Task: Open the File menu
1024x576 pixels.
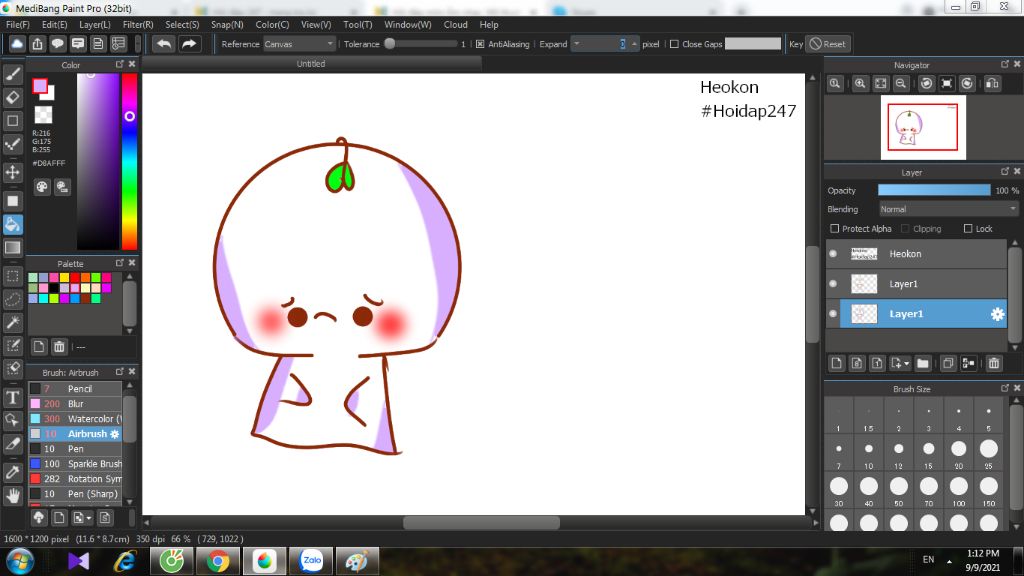Action: [18, 25]
